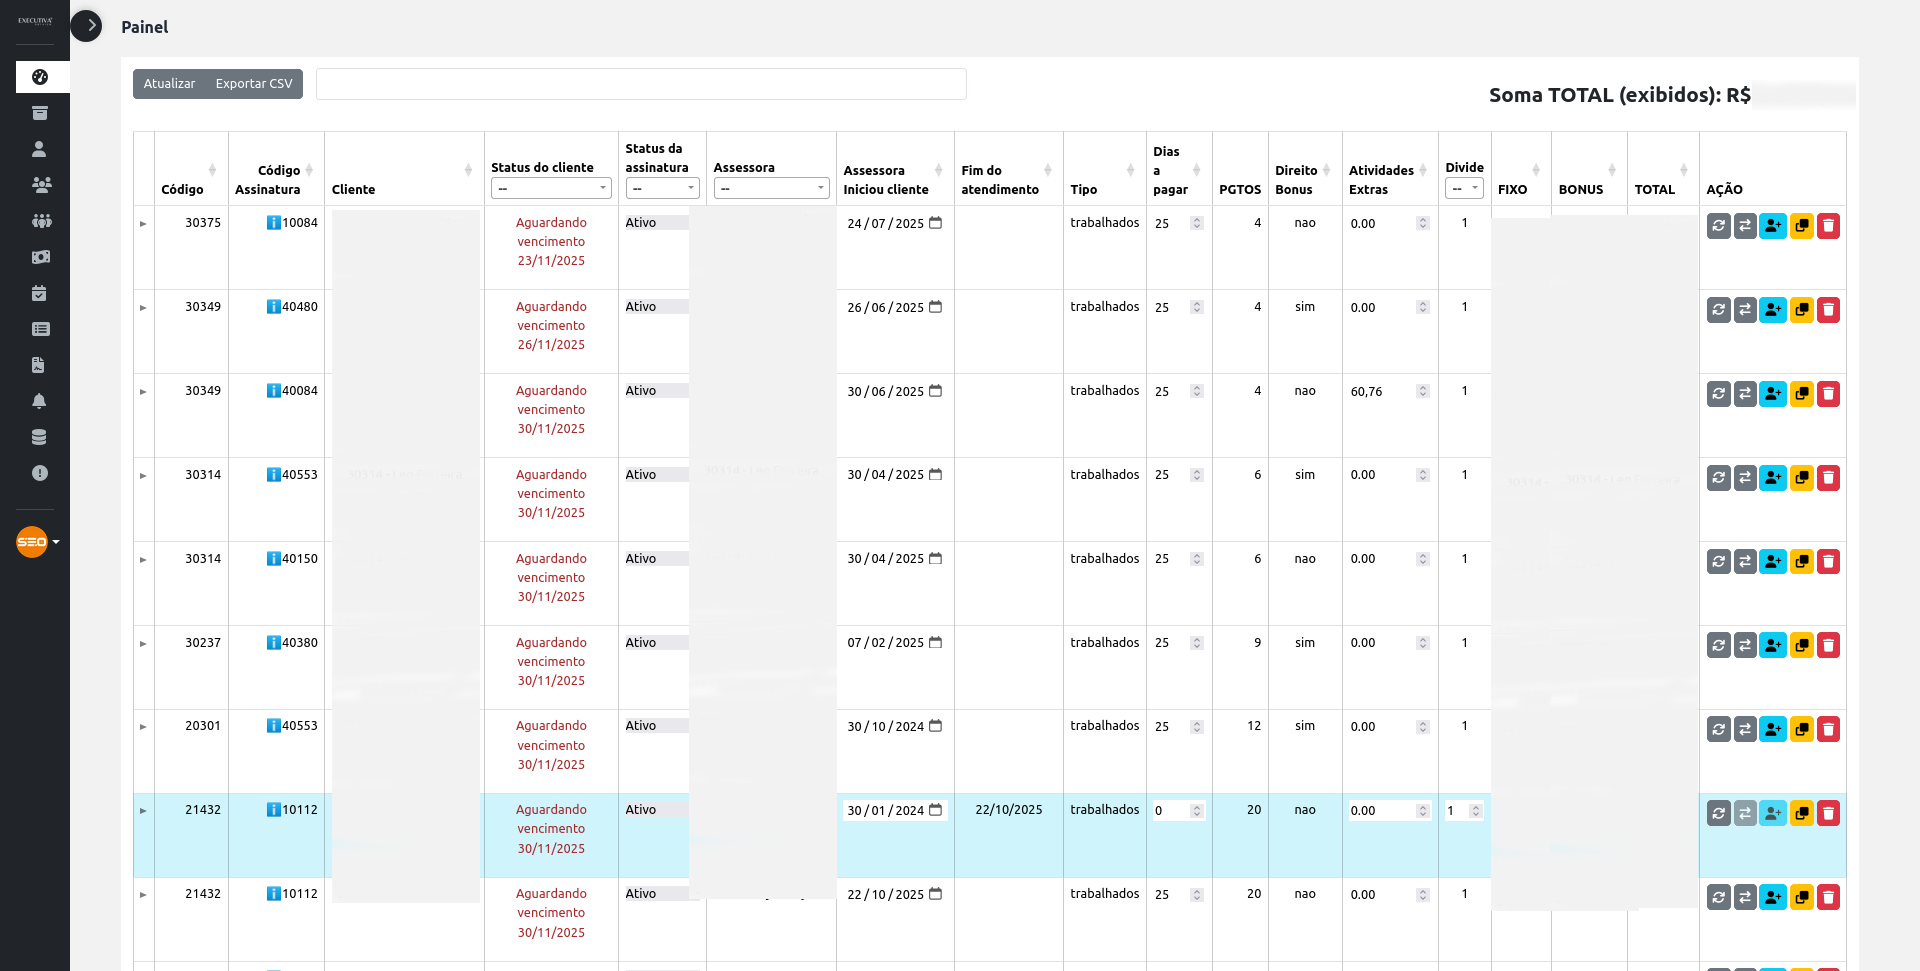Click the search input field beside Exportar CSV
The width and height of the screenshot is (1920, 971).
(641, 84)
